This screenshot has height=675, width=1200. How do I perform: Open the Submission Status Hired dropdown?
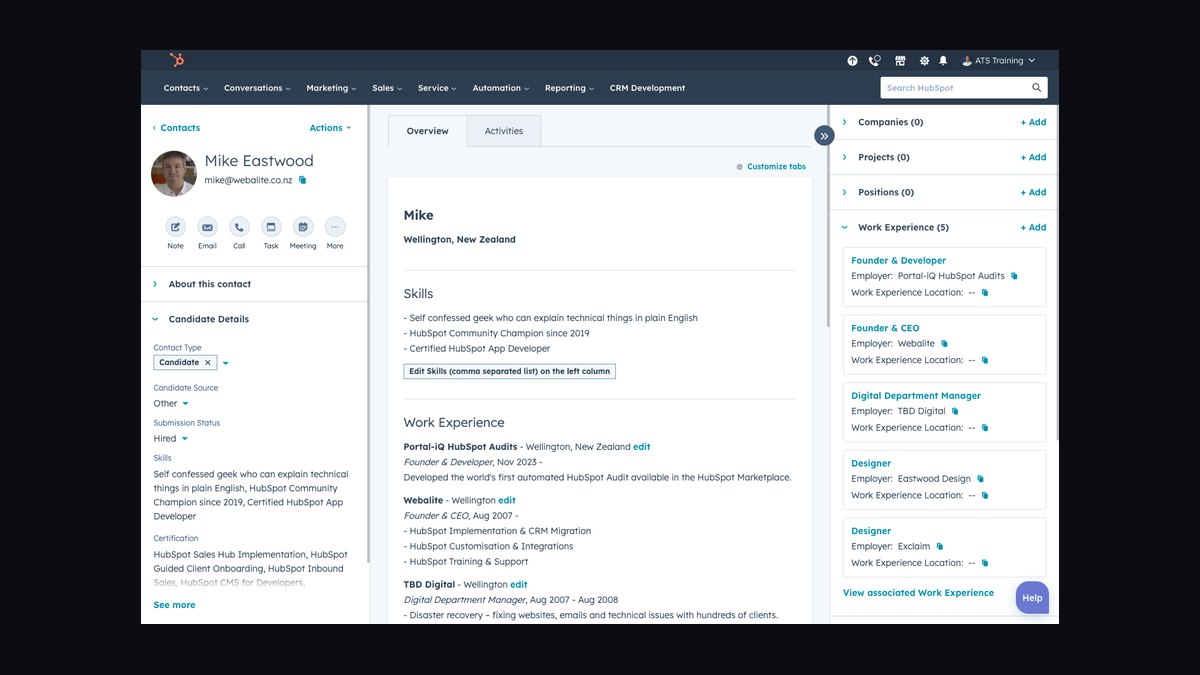pyautogui.click(x=171, y=439)
